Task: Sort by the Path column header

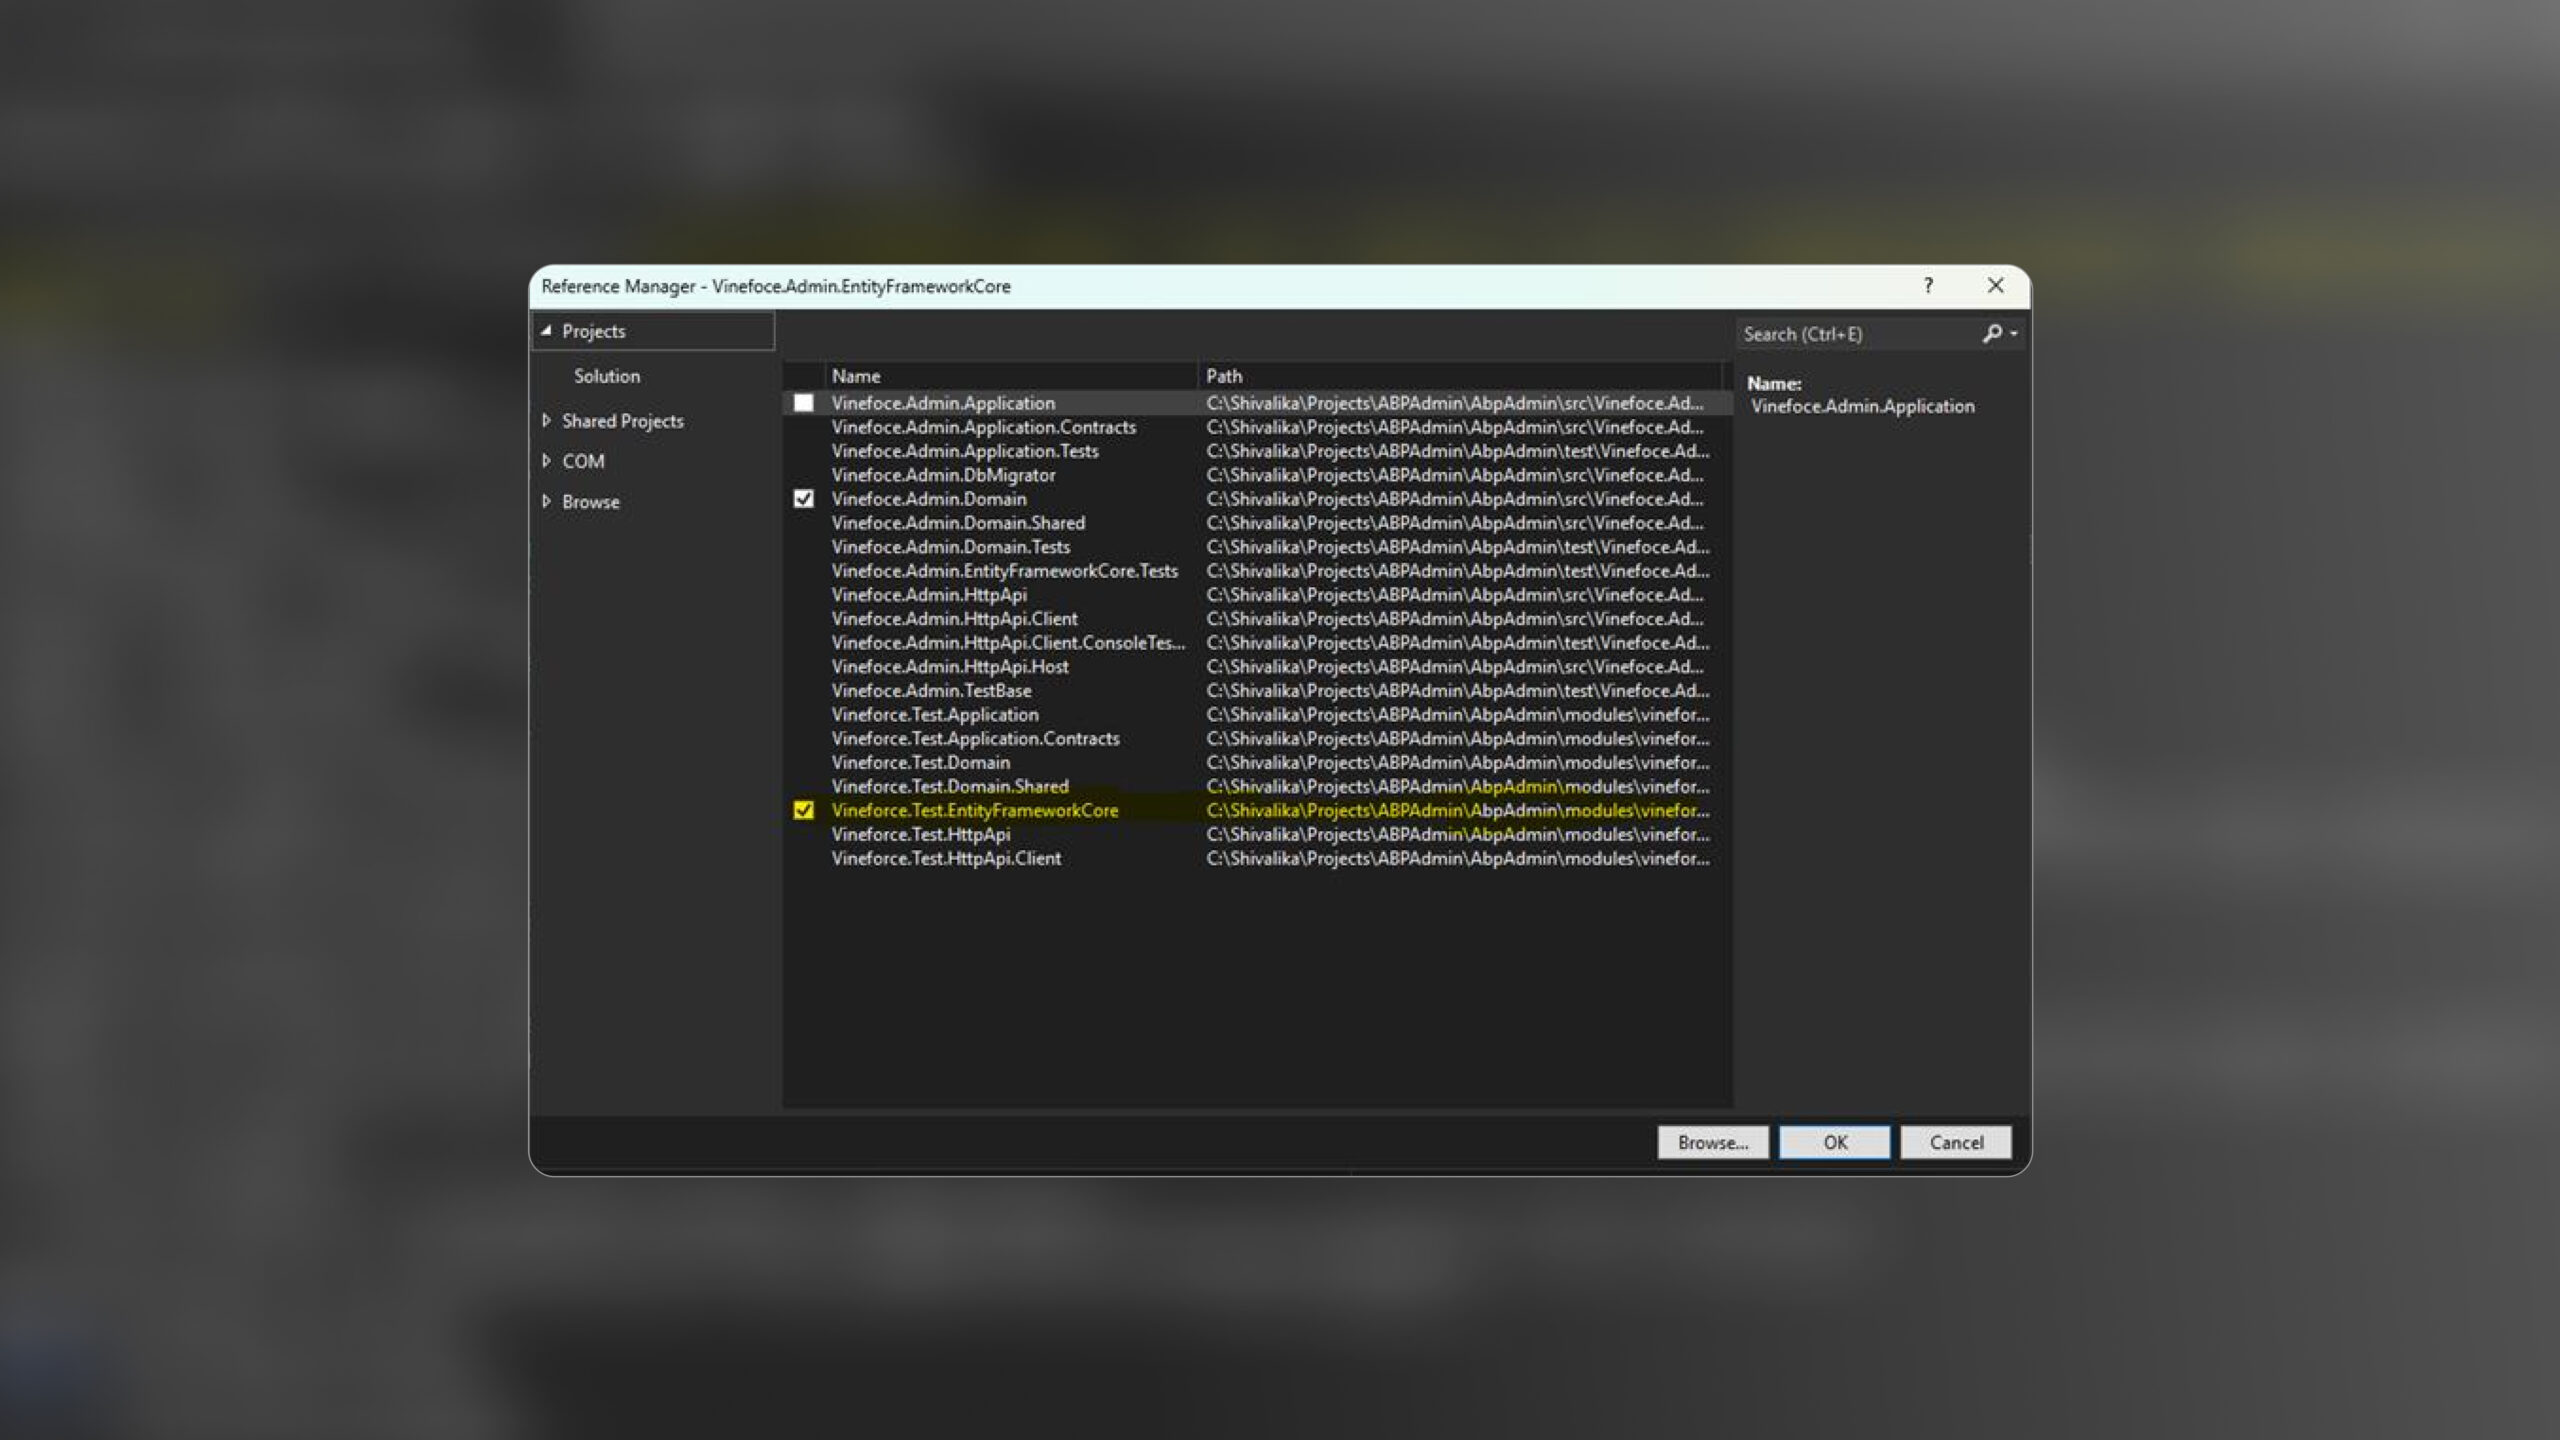Action: coord(1460,376)
